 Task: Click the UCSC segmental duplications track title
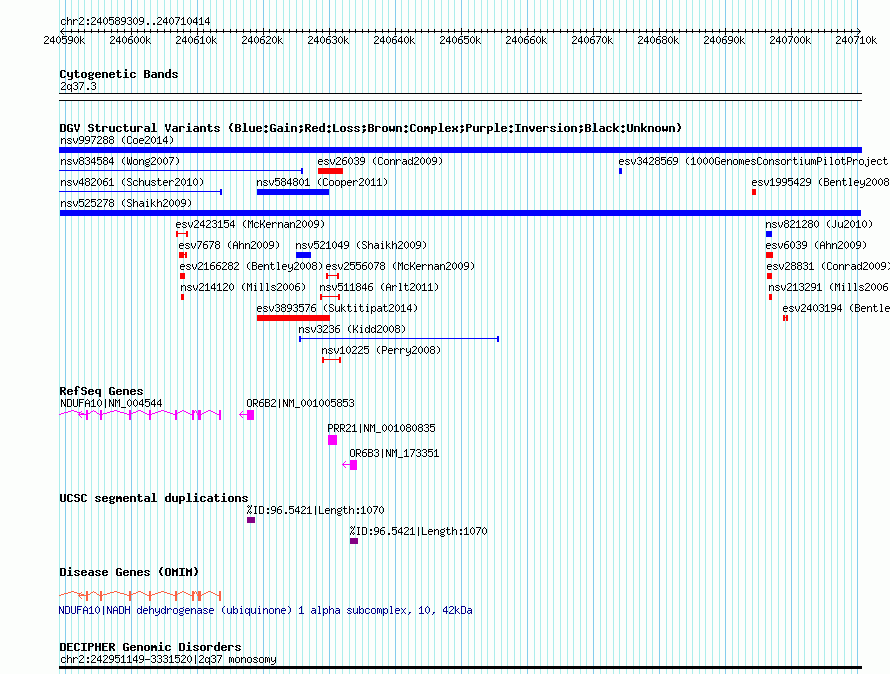pos(154,498)
